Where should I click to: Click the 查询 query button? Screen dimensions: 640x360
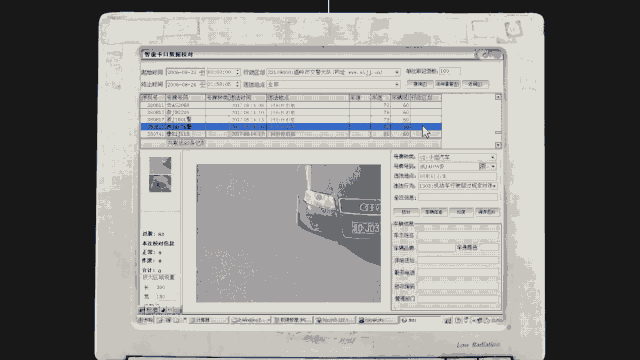pos(420,84)
